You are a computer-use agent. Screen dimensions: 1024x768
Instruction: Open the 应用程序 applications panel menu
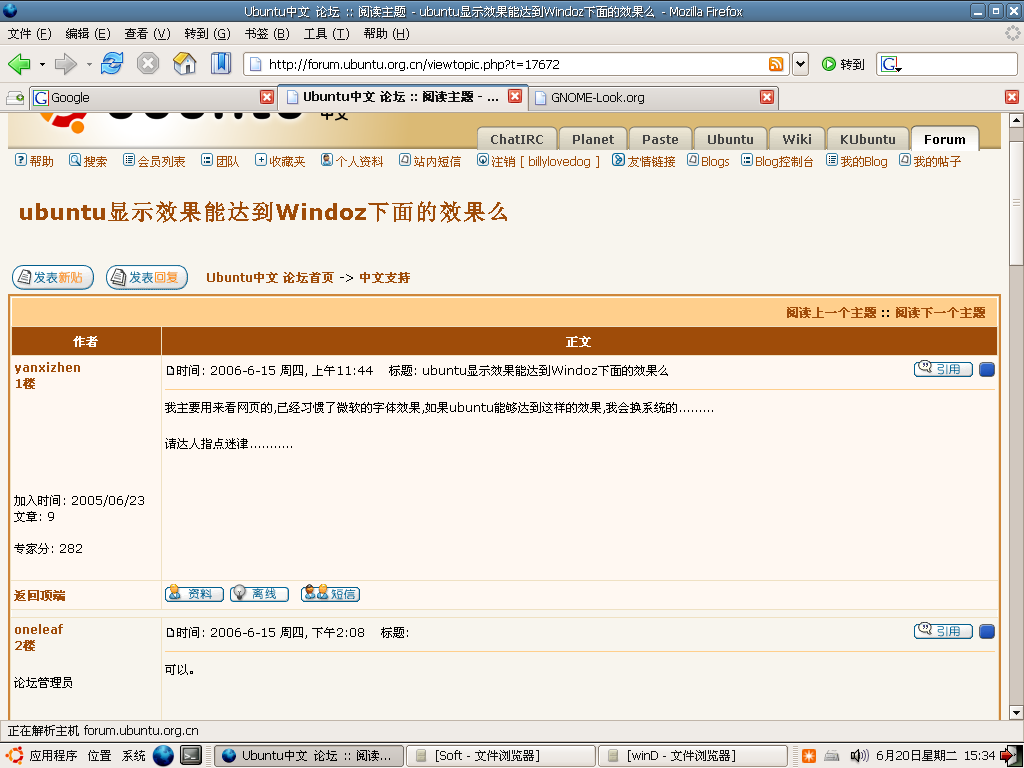tap(43, 756)
